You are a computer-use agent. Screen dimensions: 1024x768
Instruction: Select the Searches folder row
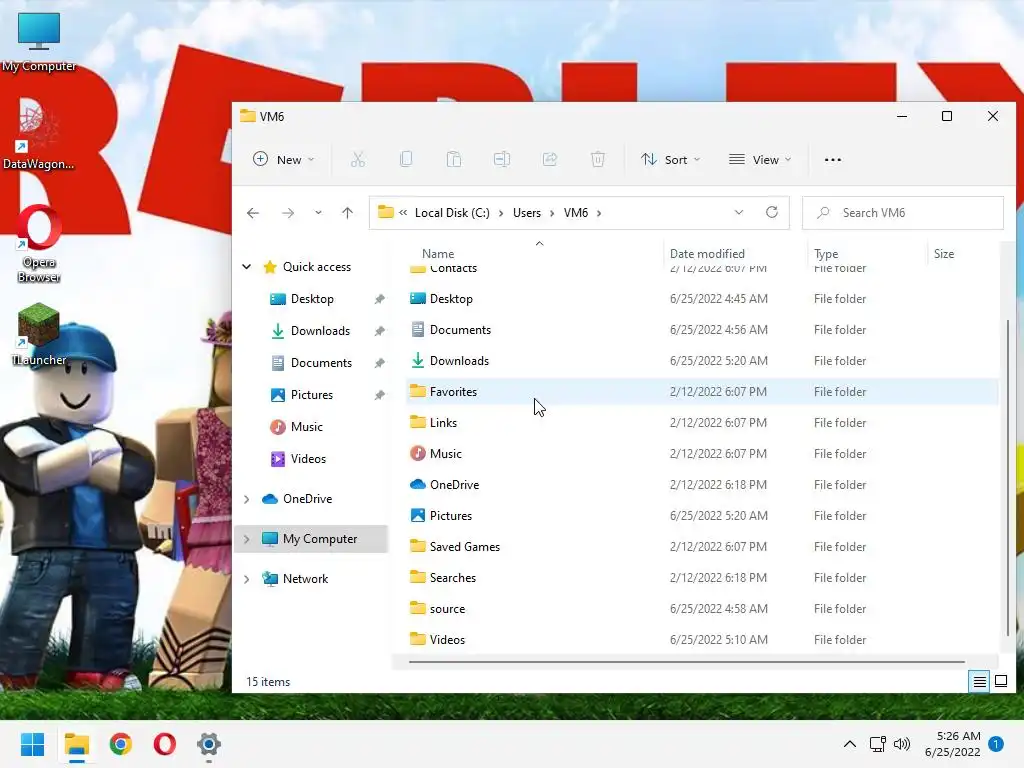click(702, 578)
